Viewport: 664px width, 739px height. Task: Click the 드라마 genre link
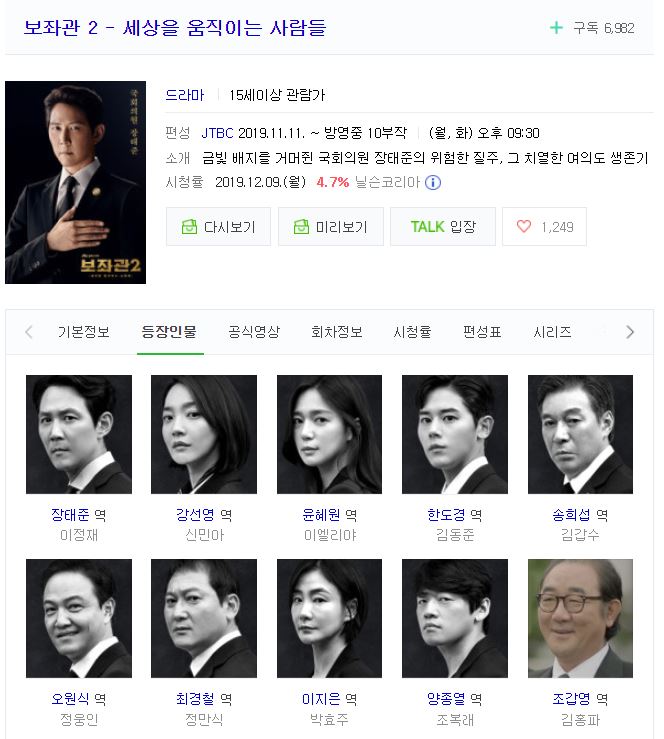click(185, 95)
